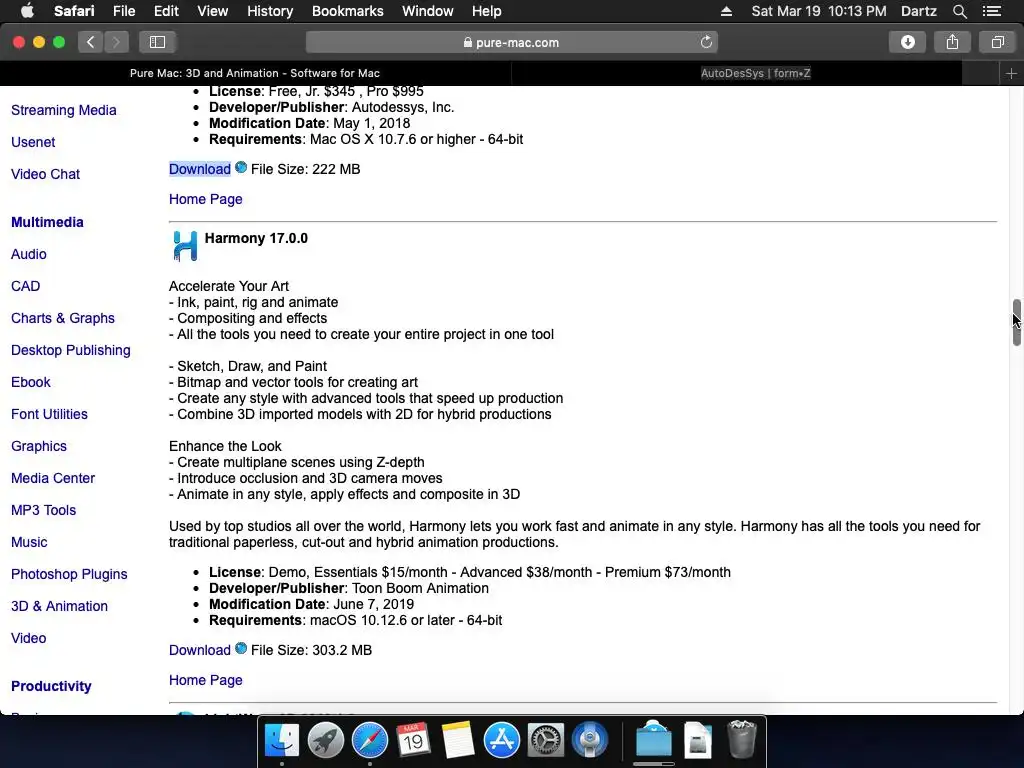The image size is (1024, 768).
Task: Open the Desktop Publishing link
Action: click(x=71, y=350)
